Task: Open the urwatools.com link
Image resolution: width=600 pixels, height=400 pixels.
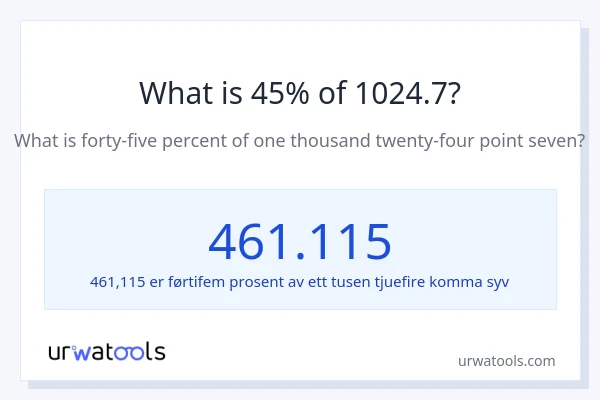Action: [x=506, y=361]
